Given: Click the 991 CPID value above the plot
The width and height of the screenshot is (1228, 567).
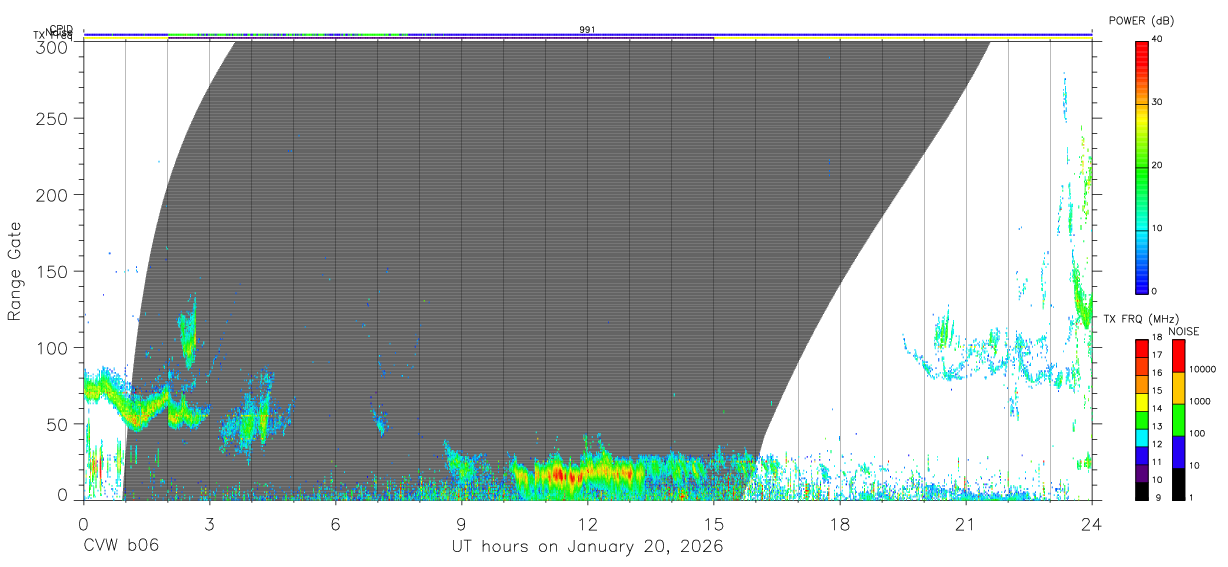Looking at the screenshot, I should pyautogui.click(x=587, y=30).
